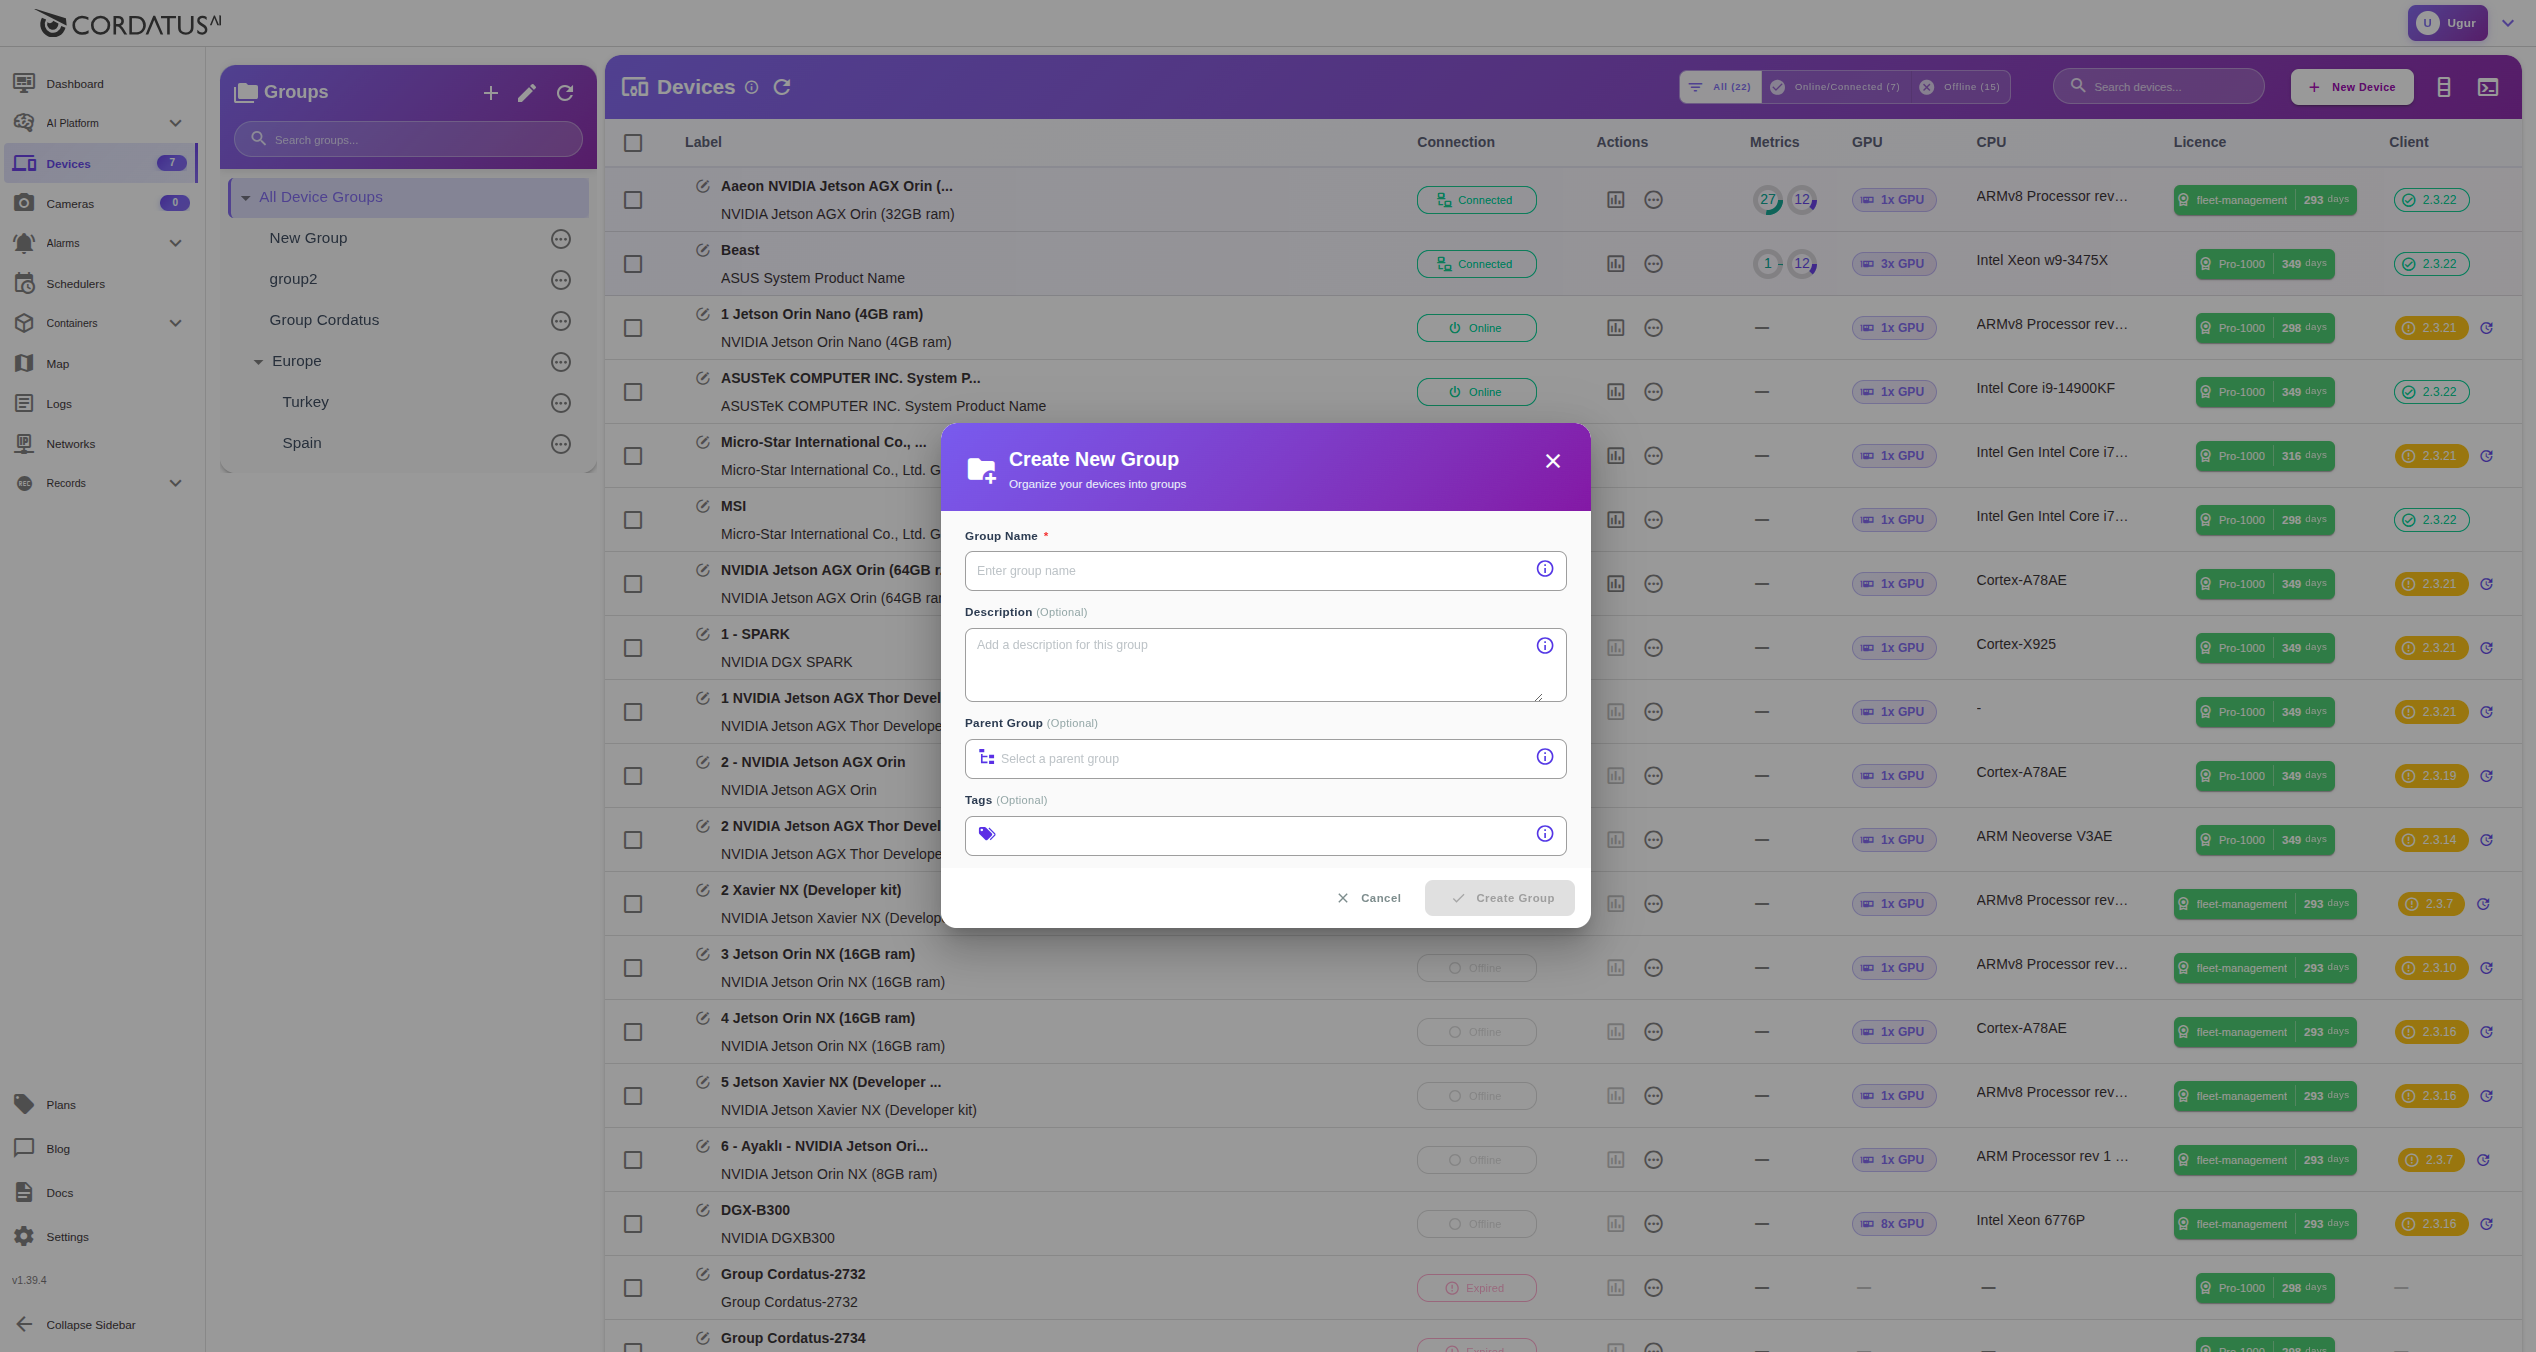This screenshot has width=2536, height=1352.
Task: Click the New Device button
Action: (x=2351, y=87)
